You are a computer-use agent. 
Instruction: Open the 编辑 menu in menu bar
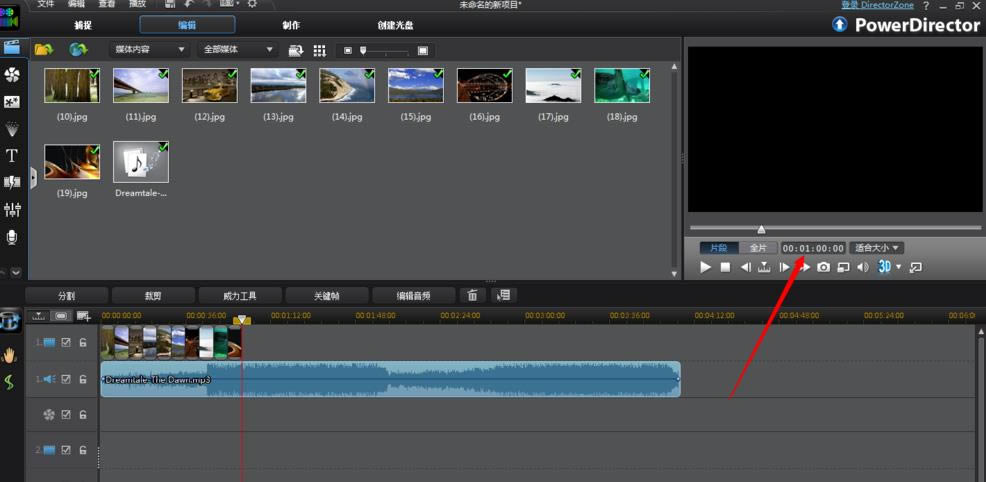click(77, 4)
